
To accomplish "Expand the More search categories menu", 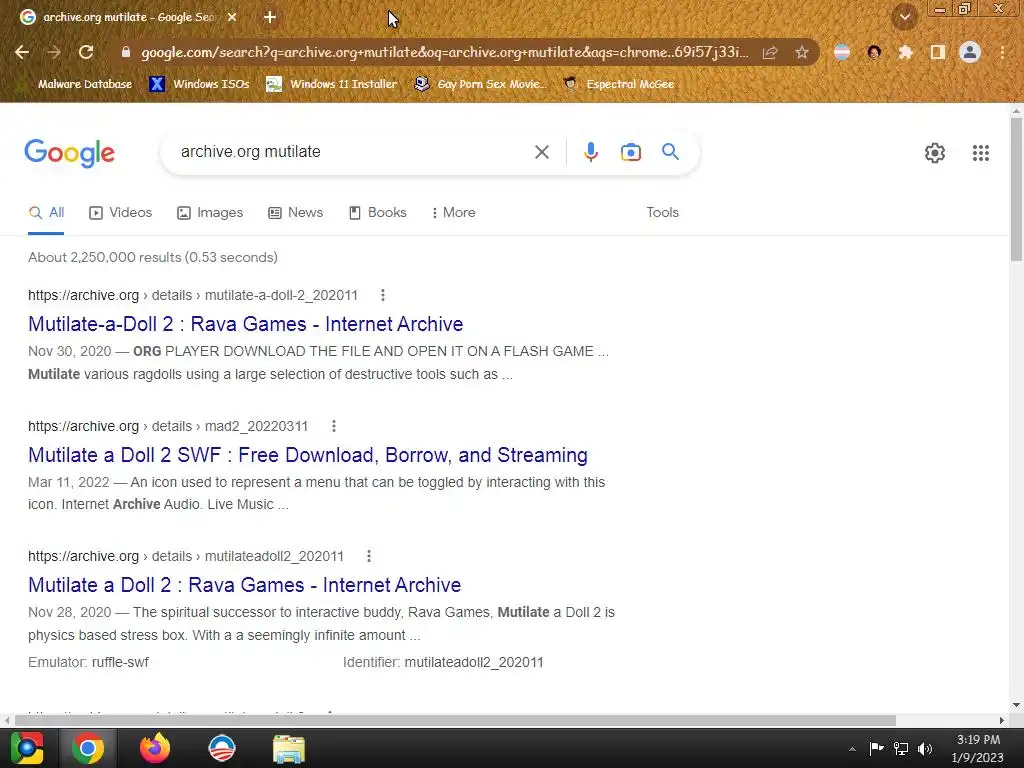I will pos(453,213).
